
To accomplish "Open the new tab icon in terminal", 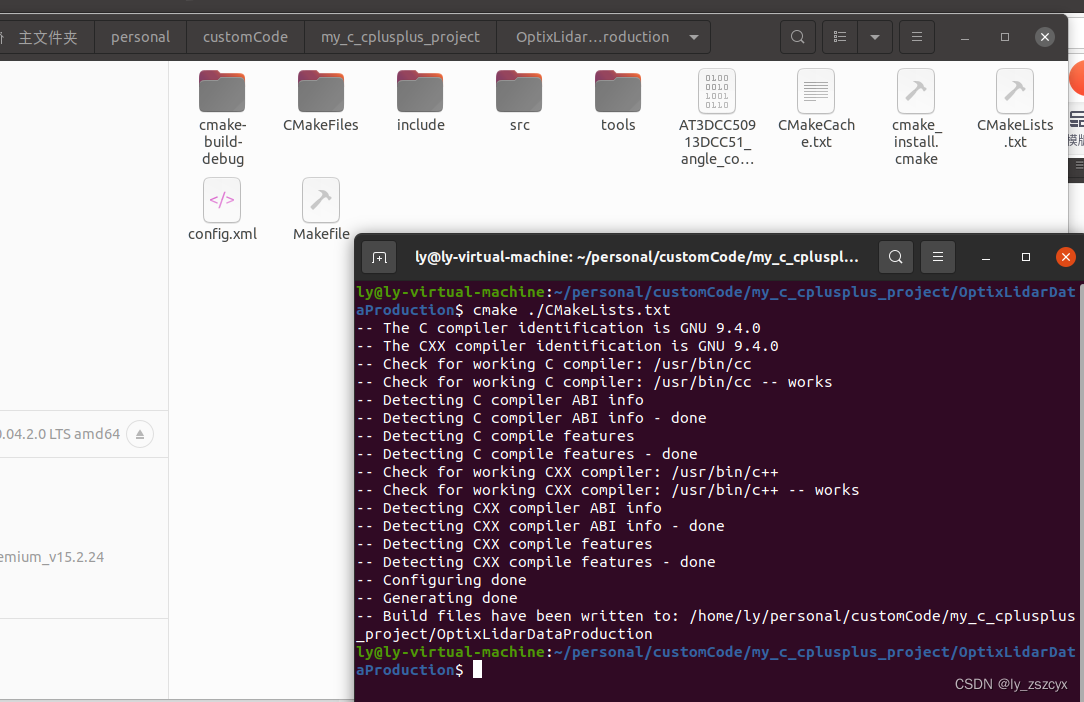I will point(379,257).
